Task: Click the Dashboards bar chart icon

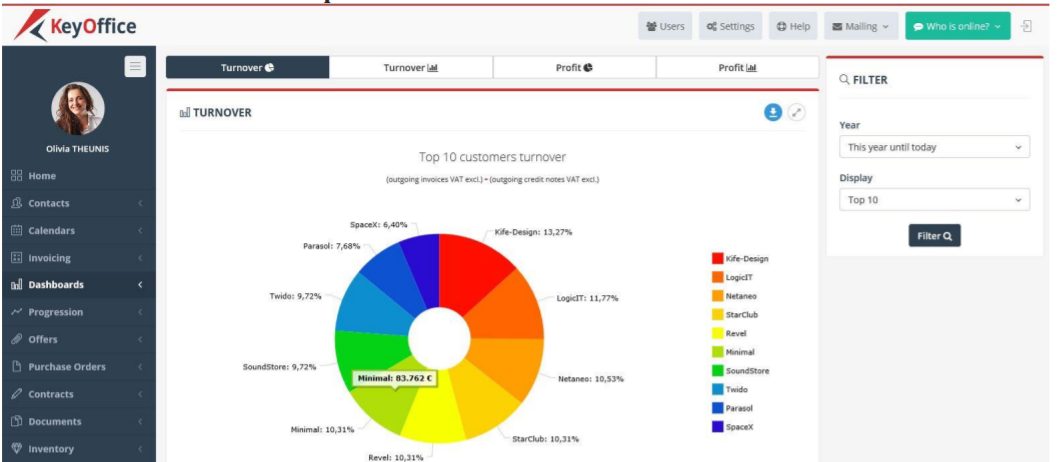Action: coord(18,285)
